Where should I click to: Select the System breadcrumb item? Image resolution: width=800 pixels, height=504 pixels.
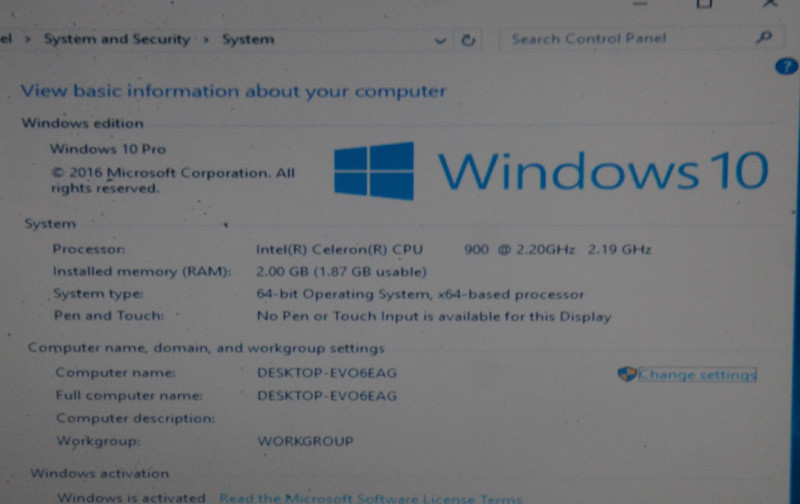pos(248,39)
